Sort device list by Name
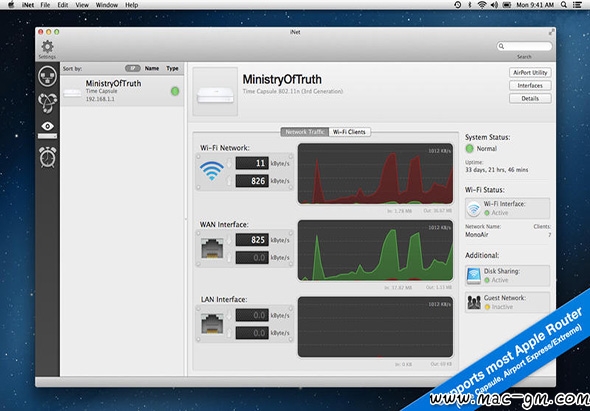This screenshot has width=590, height=411. pyautogui.click(x=152, y=68)
